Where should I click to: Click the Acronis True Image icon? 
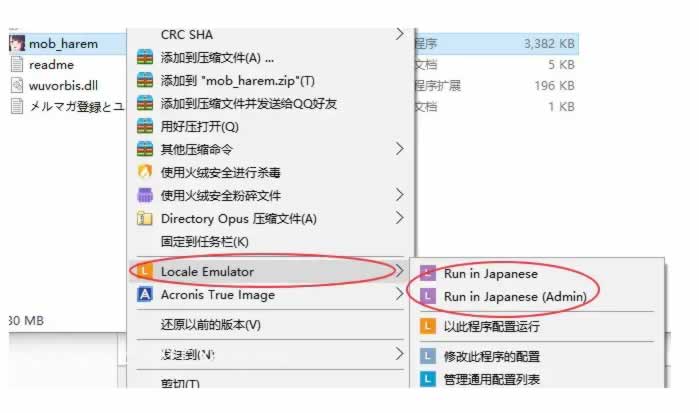[x=146, y=295]
